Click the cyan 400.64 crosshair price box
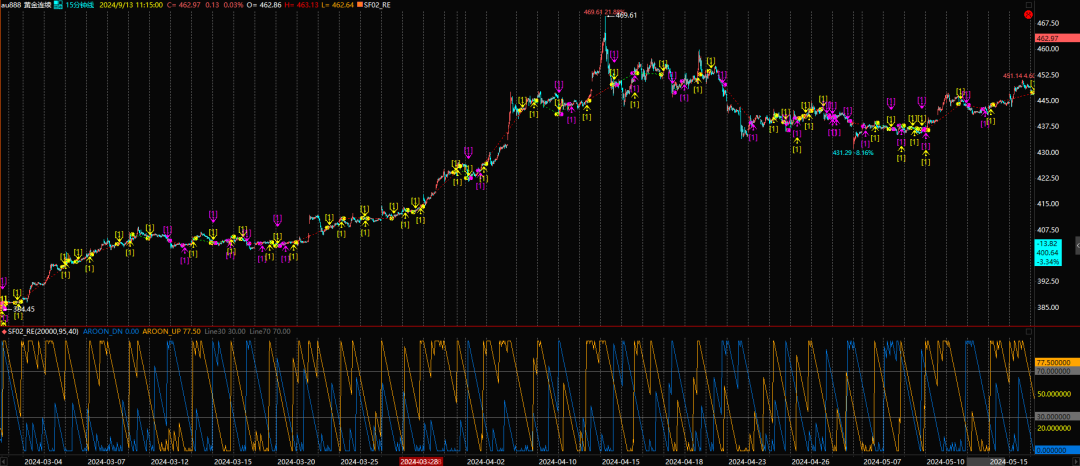The width and height of the screenshot is (1080, 466). click(1048, 253)
